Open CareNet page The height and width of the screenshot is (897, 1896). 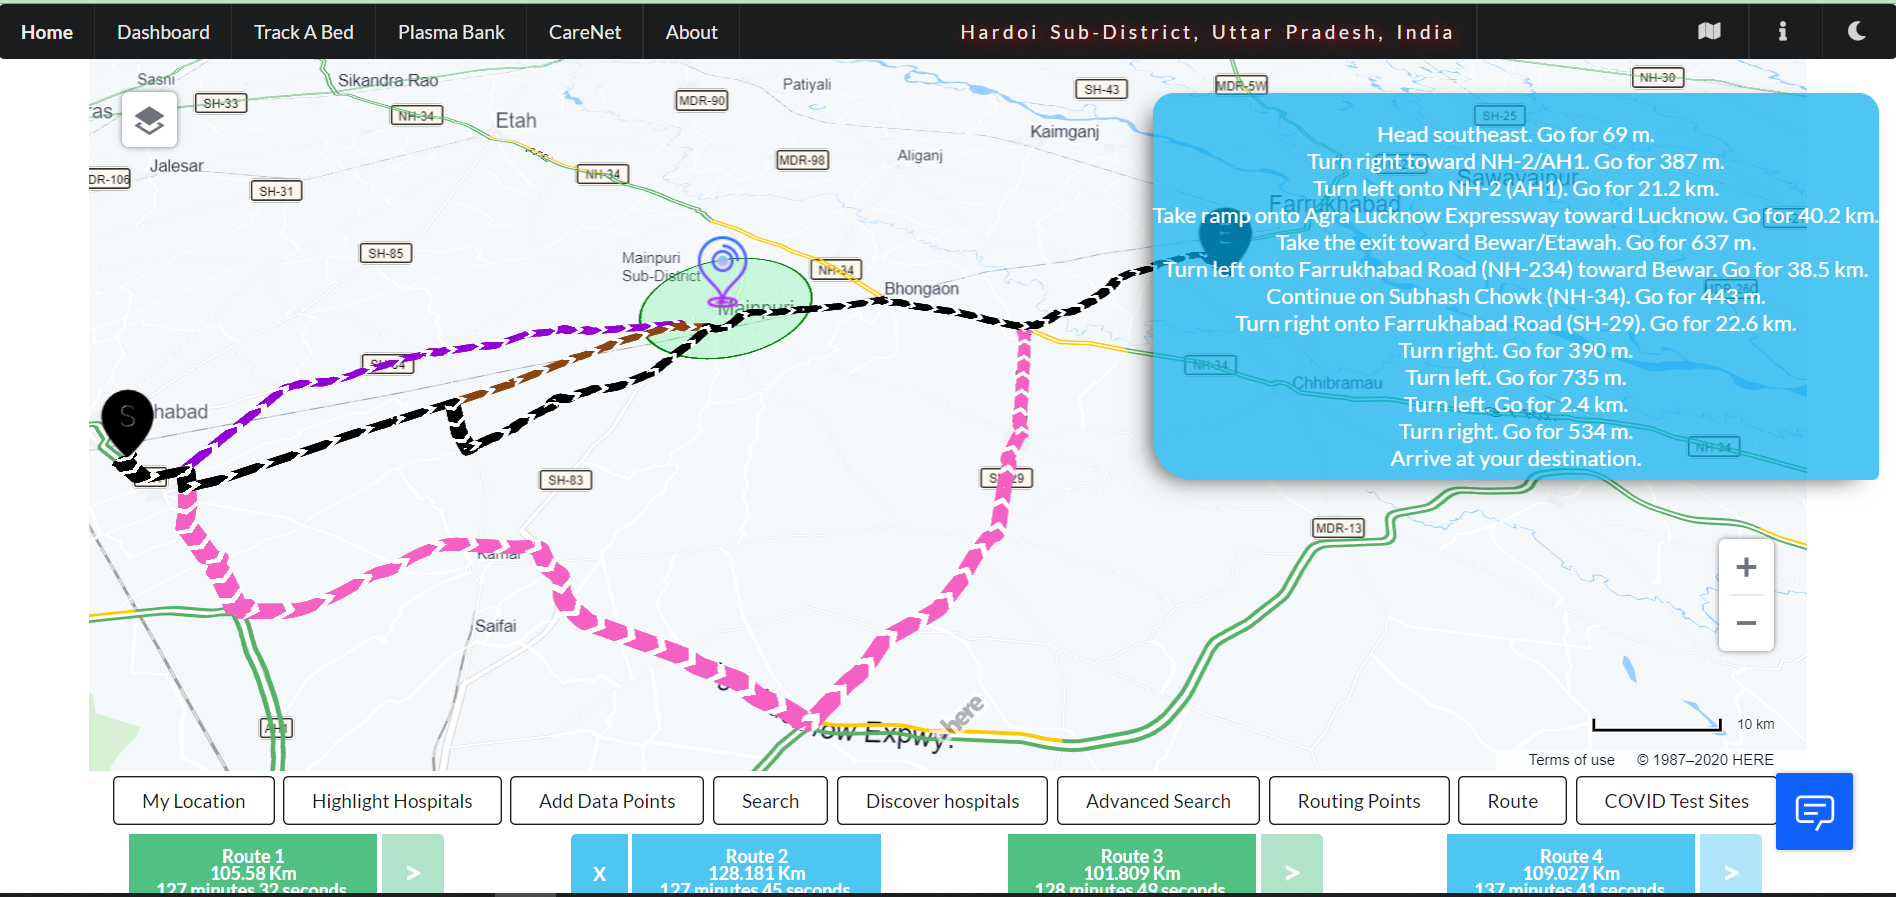(585, 32)
